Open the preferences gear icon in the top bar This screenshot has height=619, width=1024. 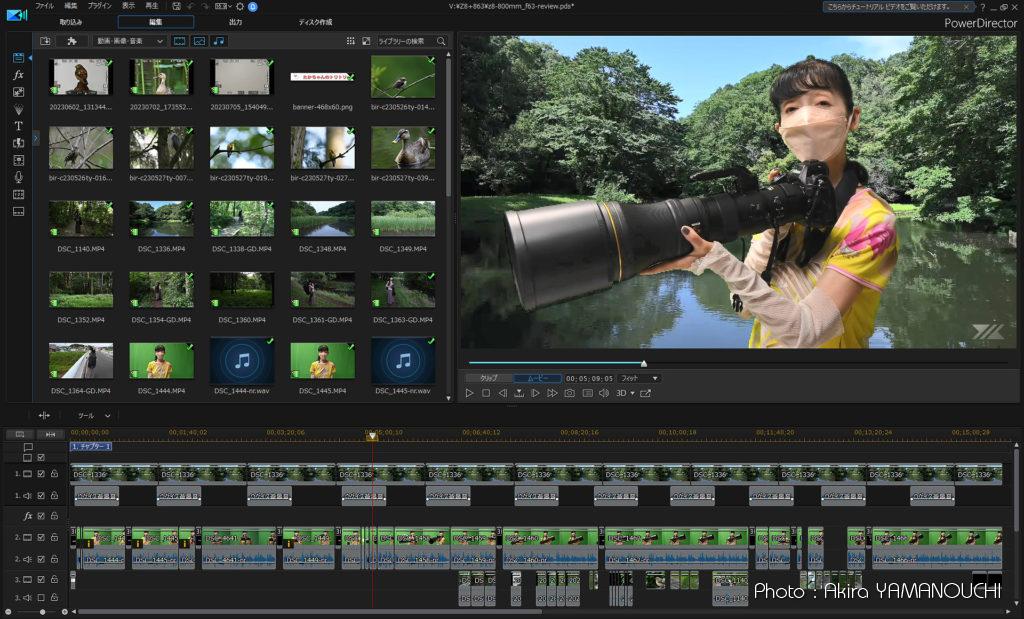pos(240,6)
